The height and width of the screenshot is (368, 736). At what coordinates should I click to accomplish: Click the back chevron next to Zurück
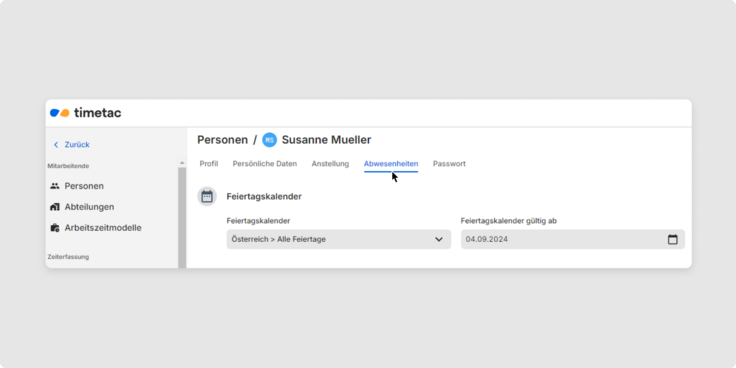click(56, 145)
